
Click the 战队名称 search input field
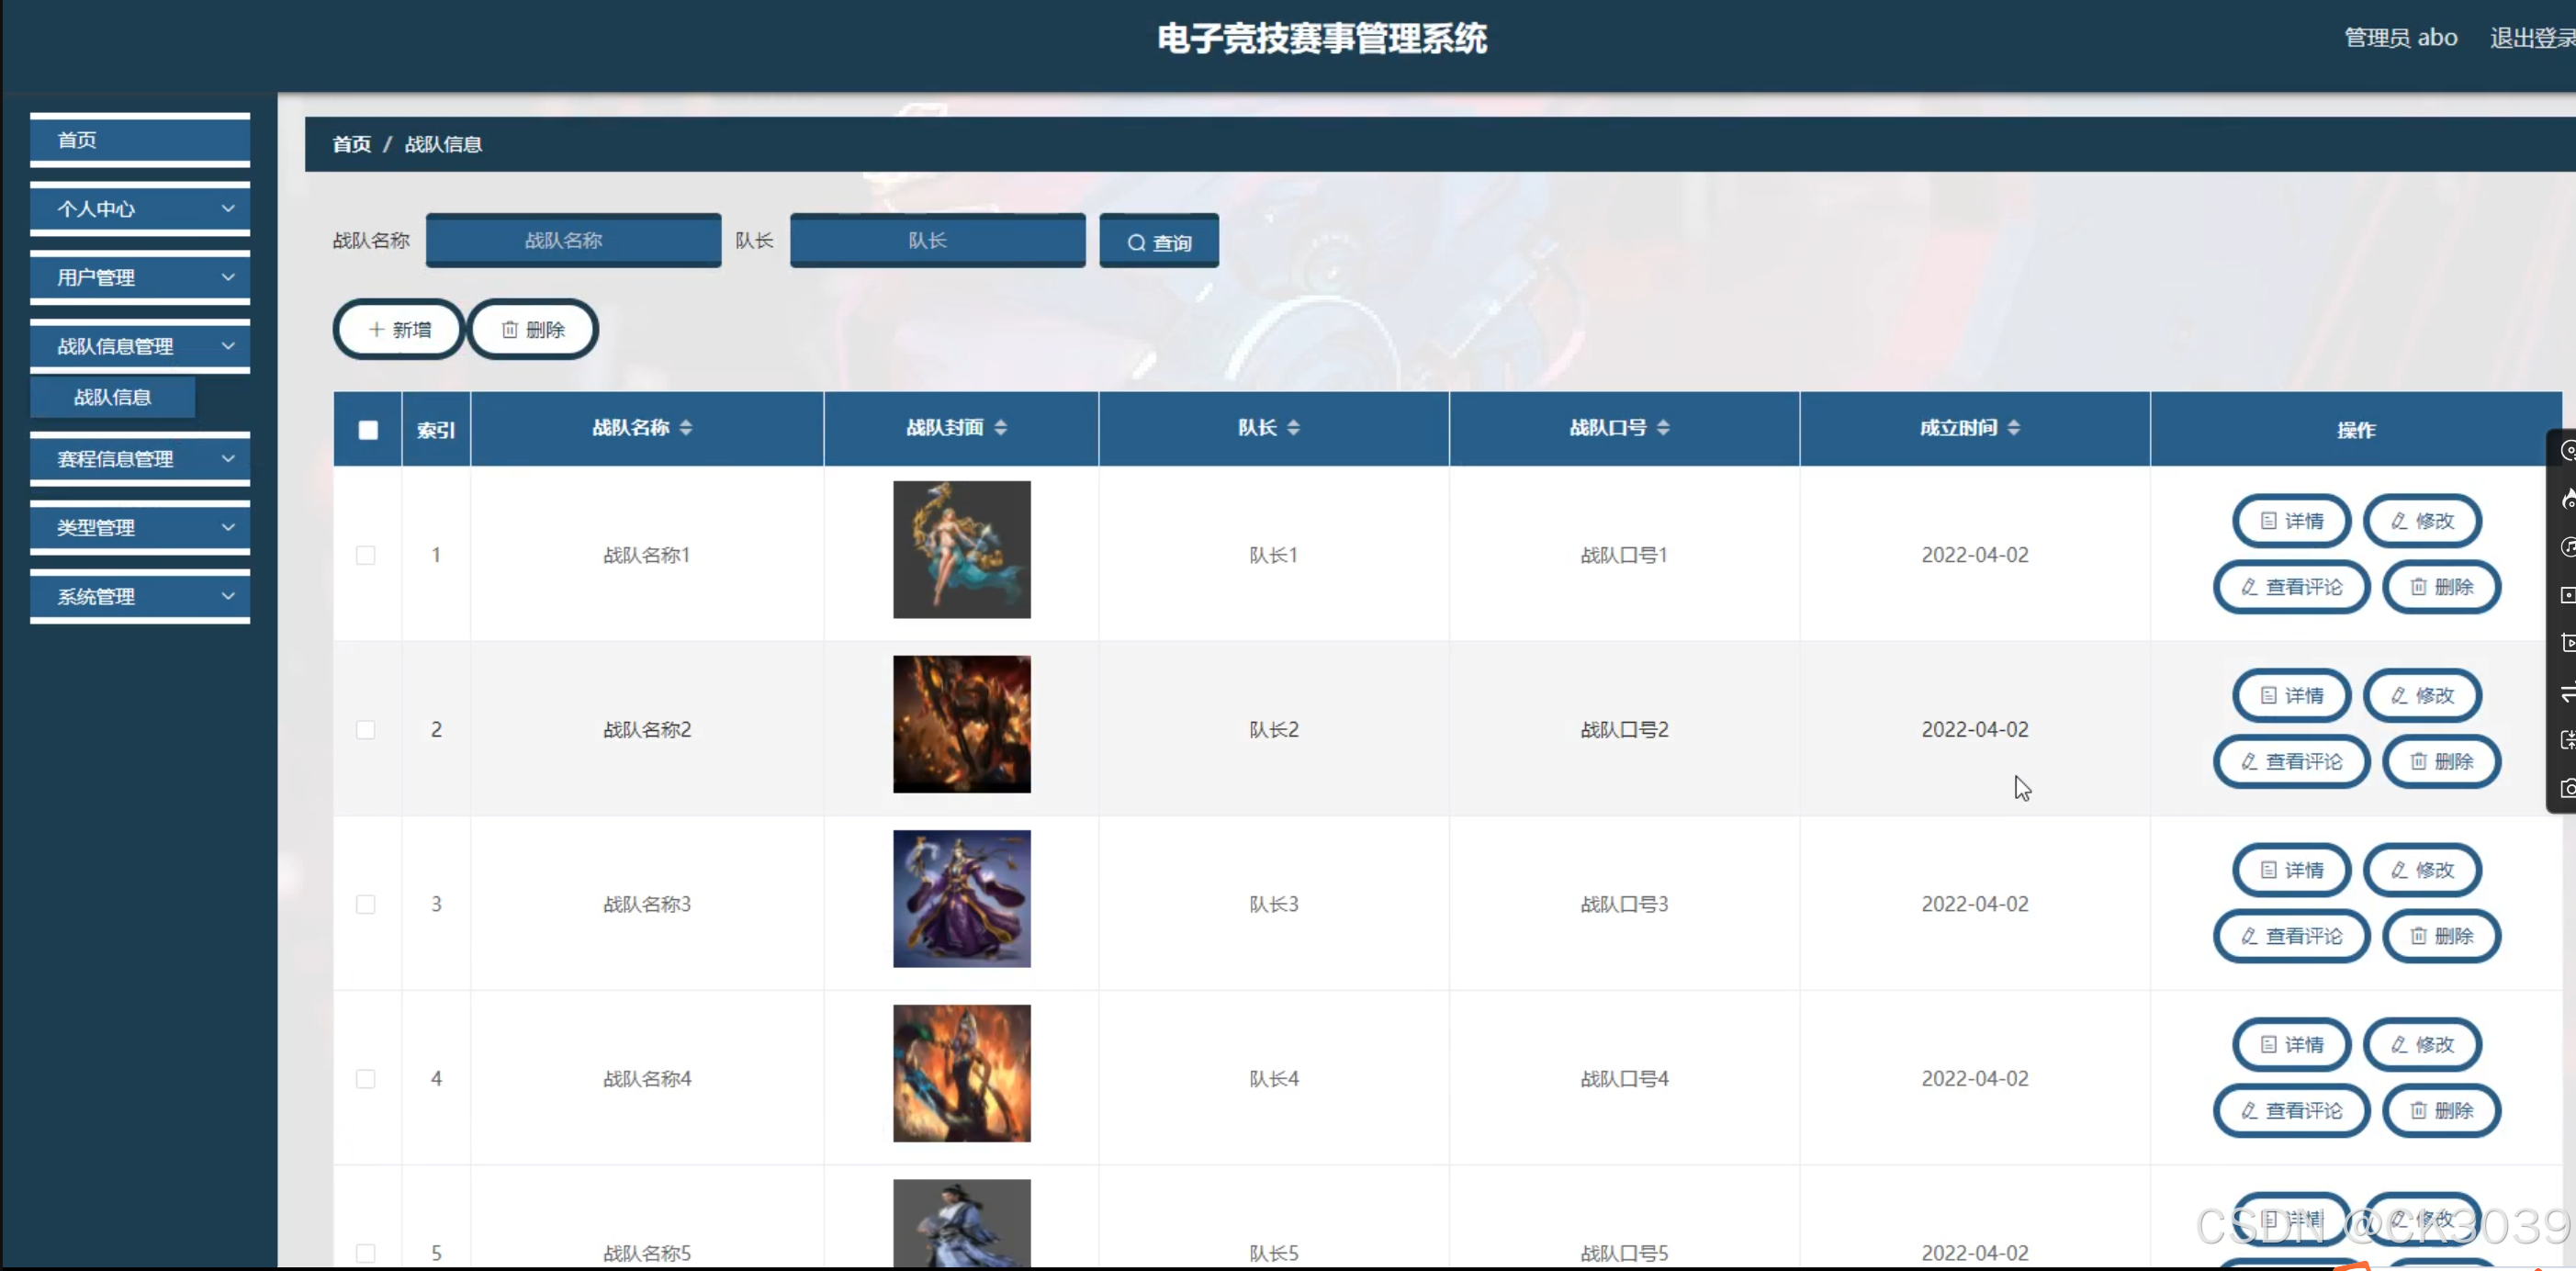click(x=573, y=241)
